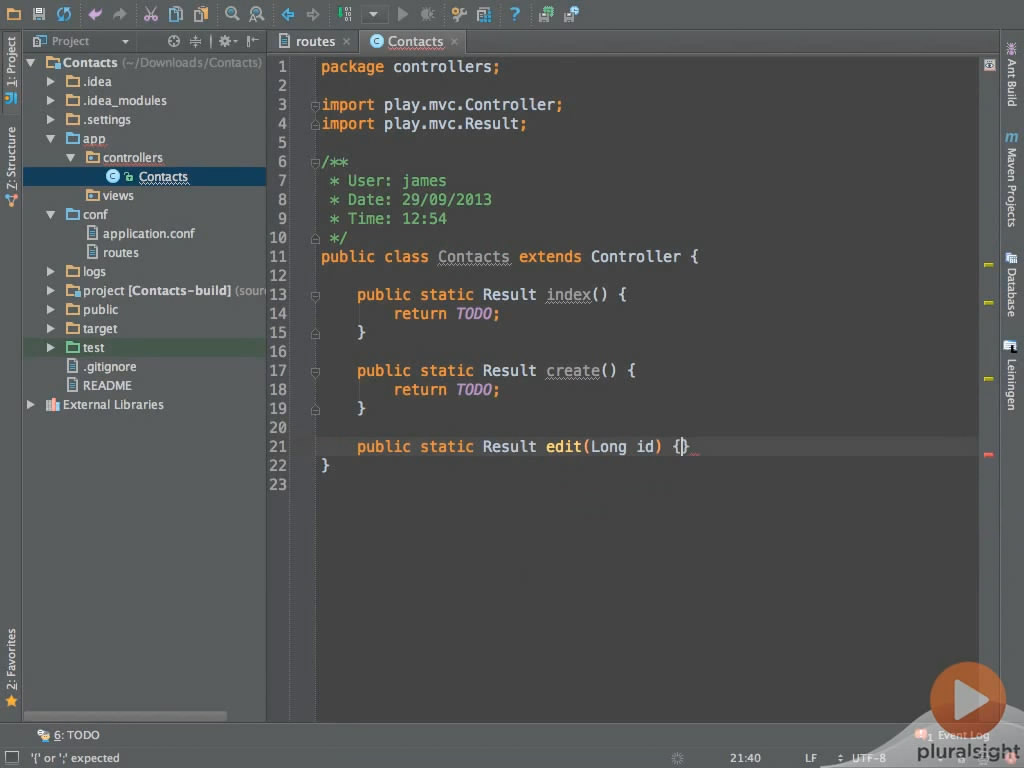Screen dimensions: 1024x768
Task: Click the Scroll from Source target icon
Action: [173, 41]
